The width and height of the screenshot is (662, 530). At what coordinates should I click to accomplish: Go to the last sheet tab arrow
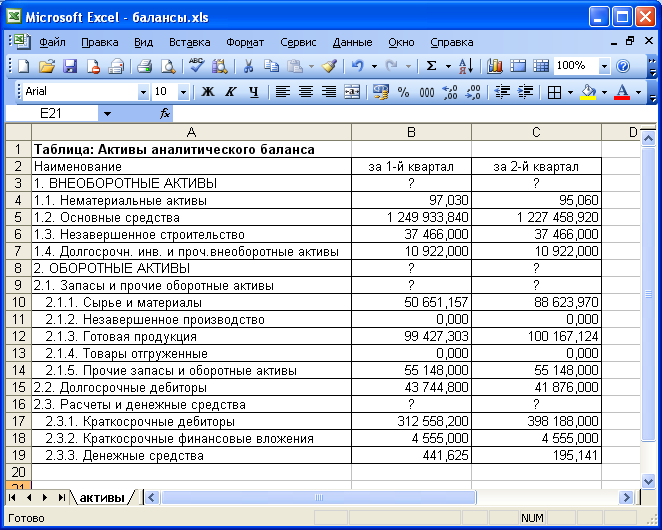tap(62, 497)
